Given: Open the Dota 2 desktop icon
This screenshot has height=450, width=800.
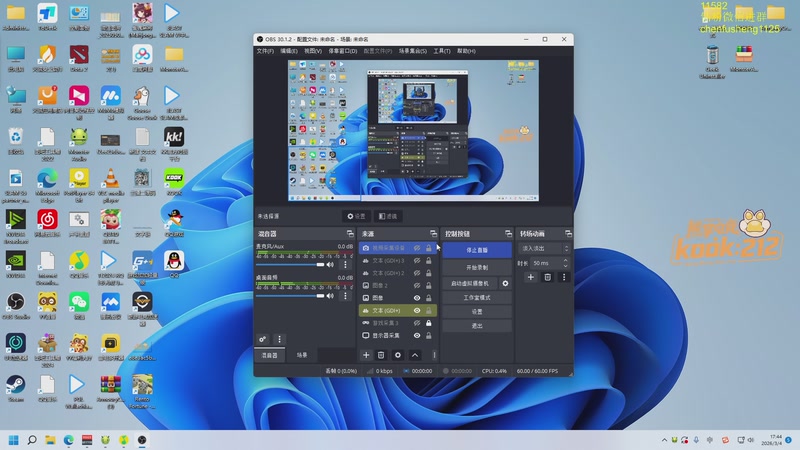Looking at the screenshot, I should tap(79, 58).
